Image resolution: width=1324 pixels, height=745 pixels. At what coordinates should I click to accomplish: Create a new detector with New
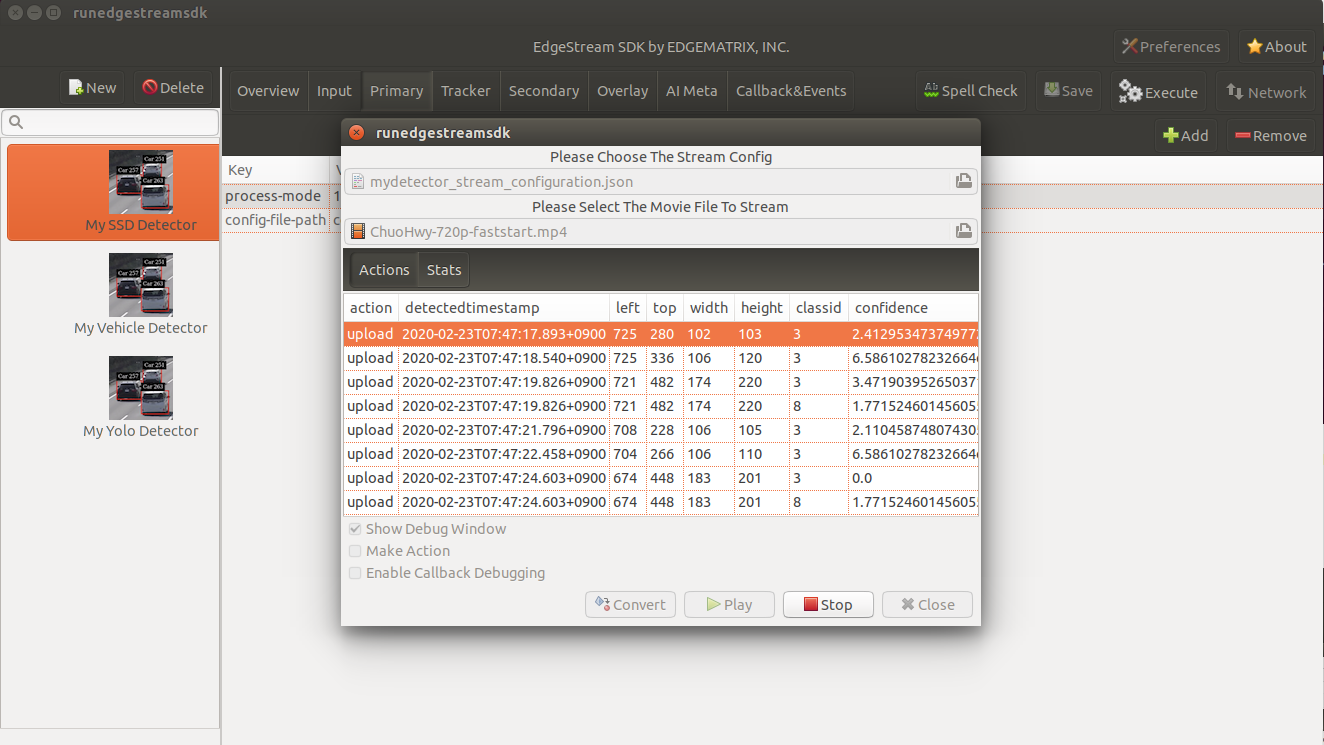point(92,88)
